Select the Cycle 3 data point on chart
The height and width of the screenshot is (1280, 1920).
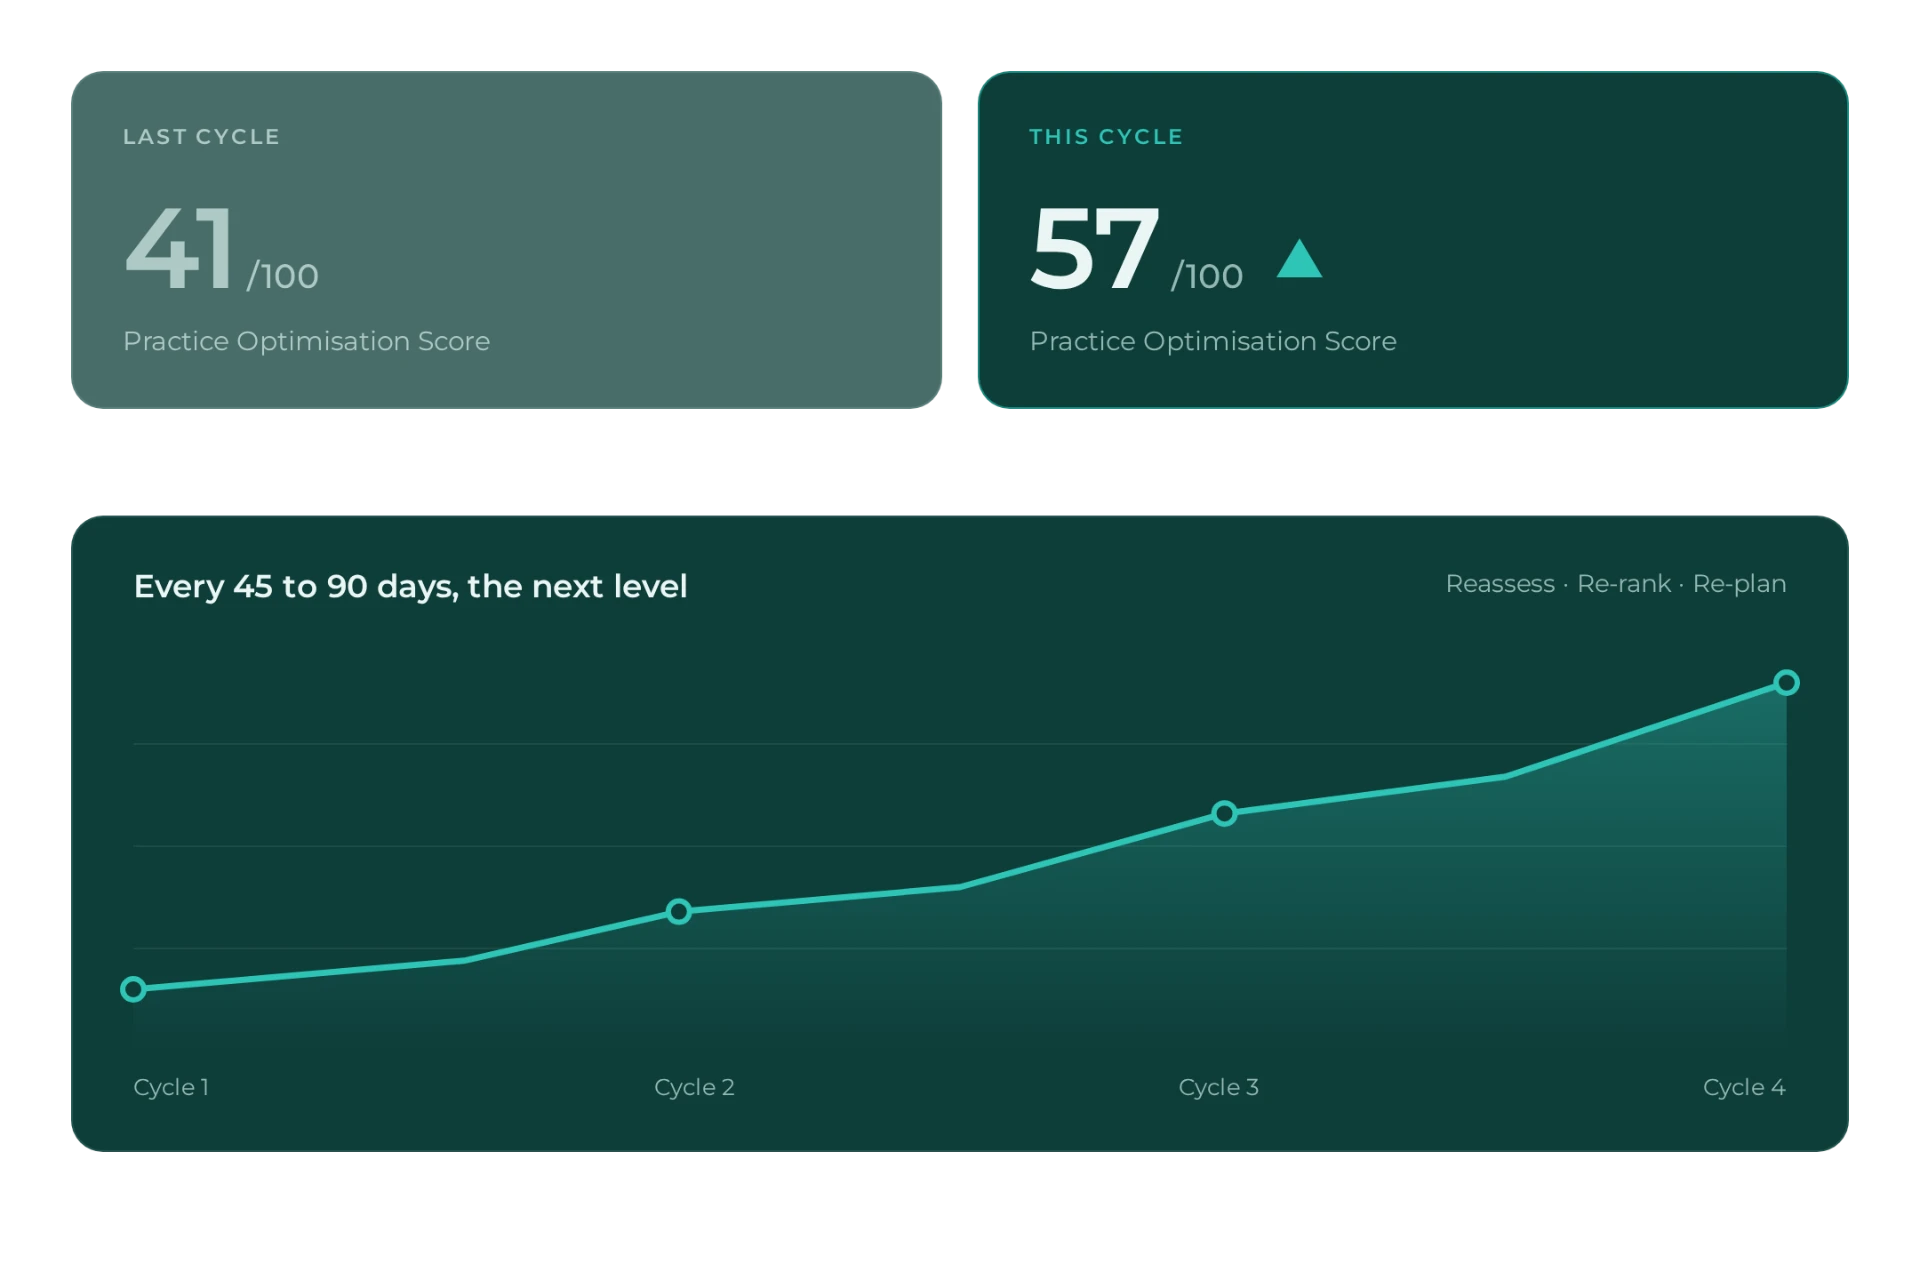1224,813
